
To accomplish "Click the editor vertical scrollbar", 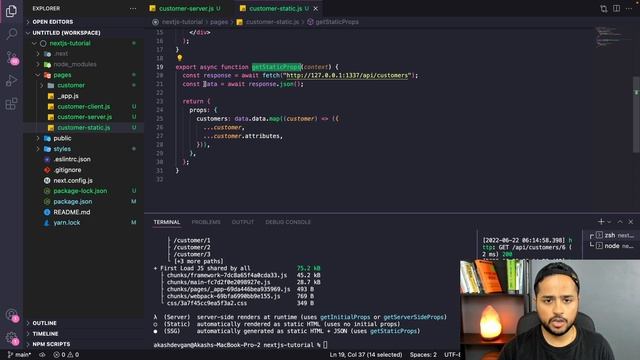I will [636, 114].
